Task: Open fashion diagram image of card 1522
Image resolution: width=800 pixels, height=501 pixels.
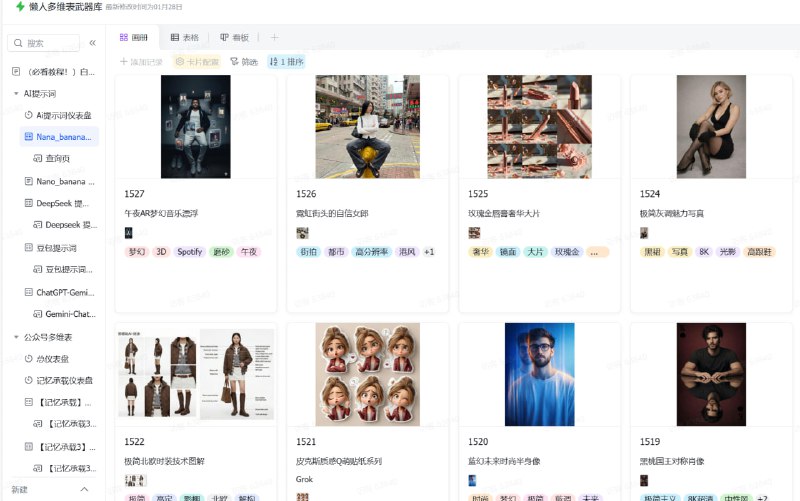Action: pos(196,374)
